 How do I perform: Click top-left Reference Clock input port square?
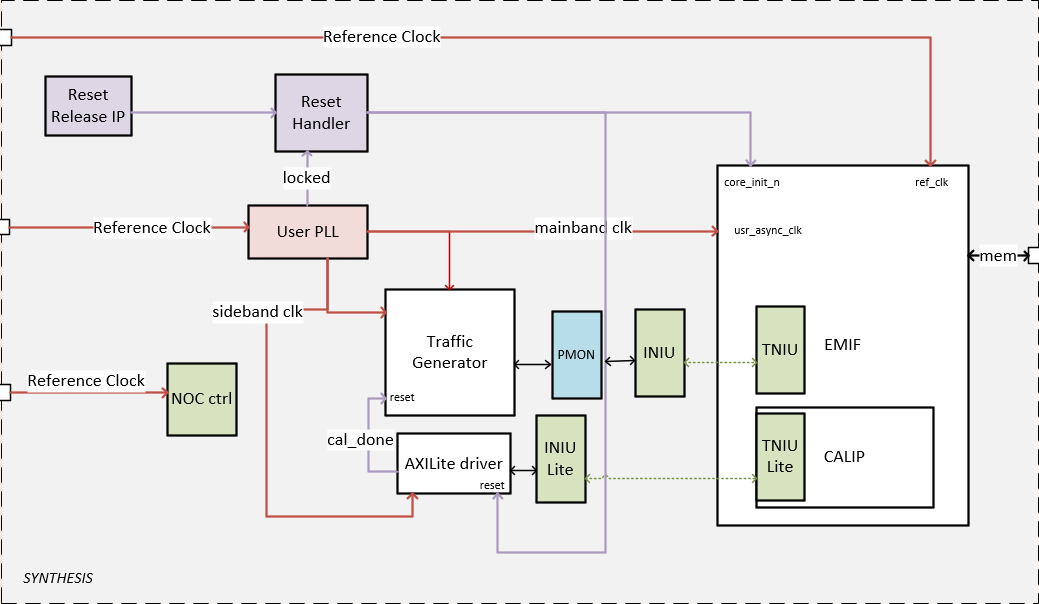click(x=5, y=38)
